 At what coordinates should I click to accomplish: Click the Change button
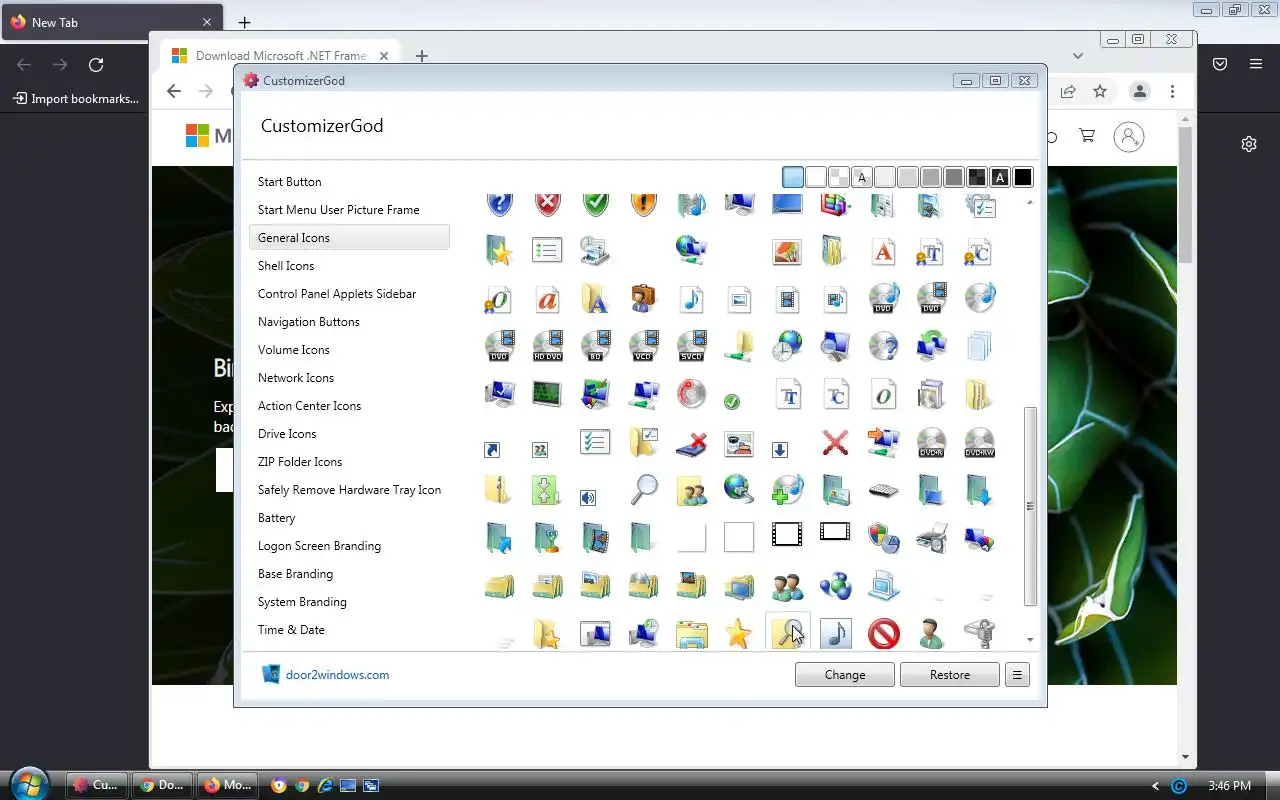pyautogui.click(x=845, y=675)
